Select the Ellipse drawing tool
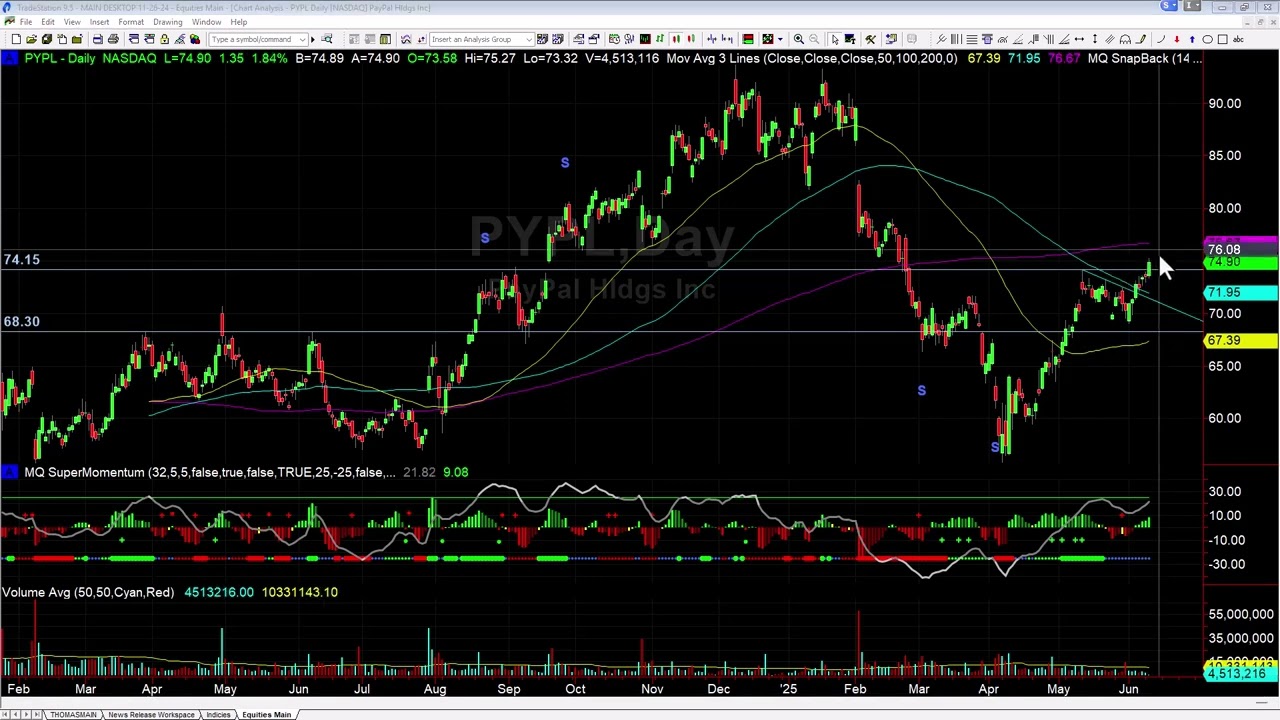The width and height of the screenshot is (1280, 720). click(1207, 39)
